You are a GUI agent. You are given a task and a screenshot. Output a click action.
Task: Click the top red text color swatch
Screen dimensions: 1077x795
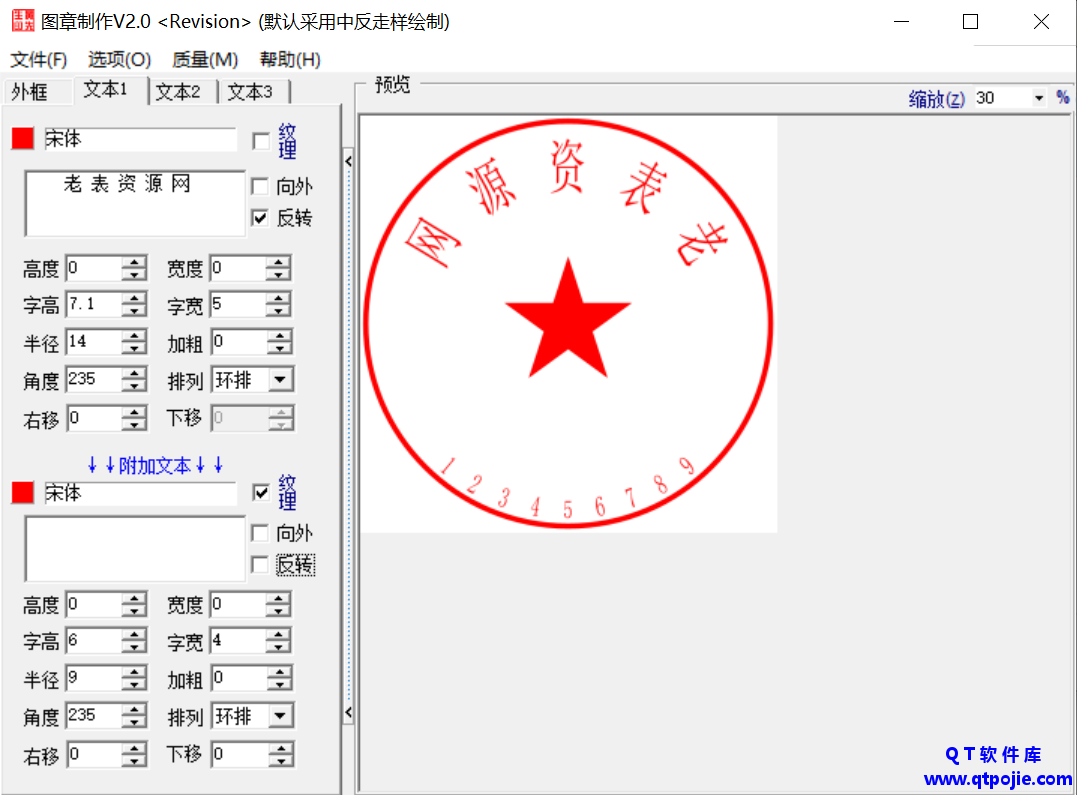[x=23, y=139]
